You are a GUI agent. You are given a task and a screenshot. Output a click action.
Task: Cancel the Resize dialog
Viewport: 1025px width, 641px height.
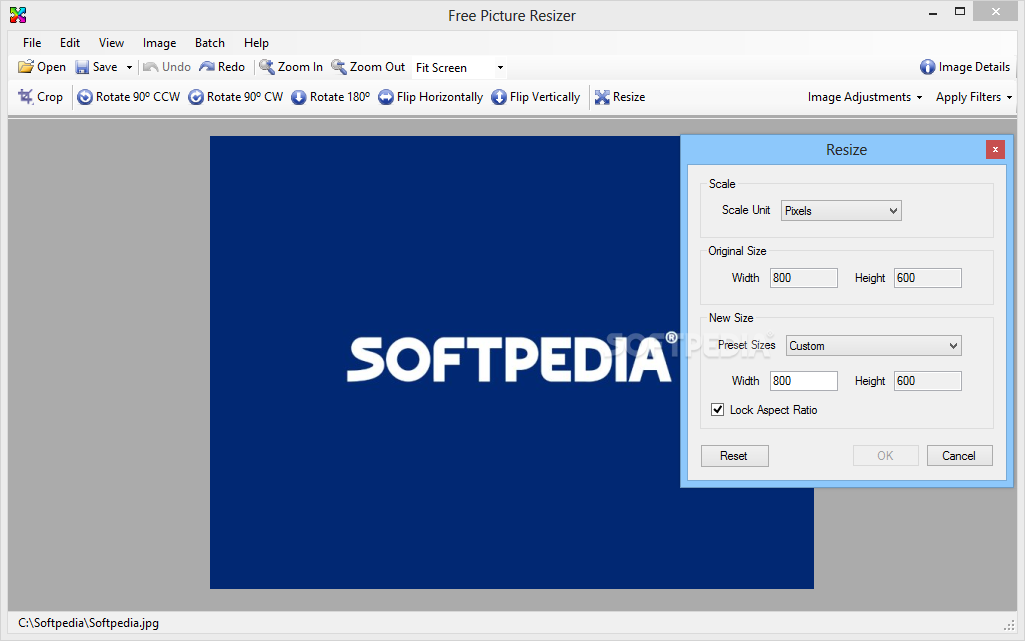click(x=960, y=456)
